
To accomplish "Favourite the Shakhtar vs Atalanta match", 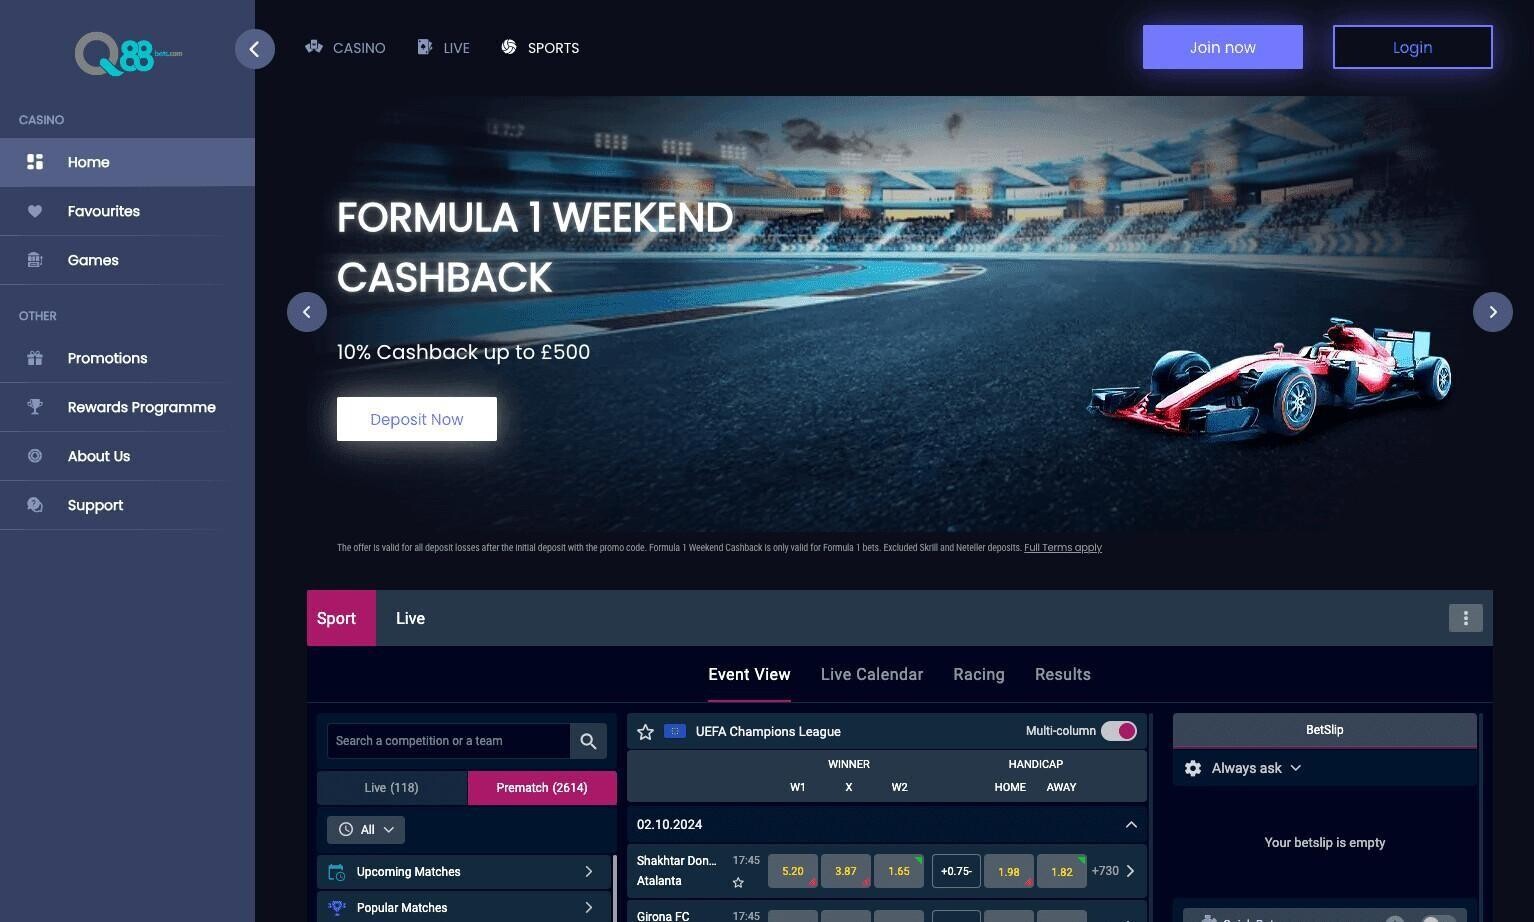I will tap(738, 882).
